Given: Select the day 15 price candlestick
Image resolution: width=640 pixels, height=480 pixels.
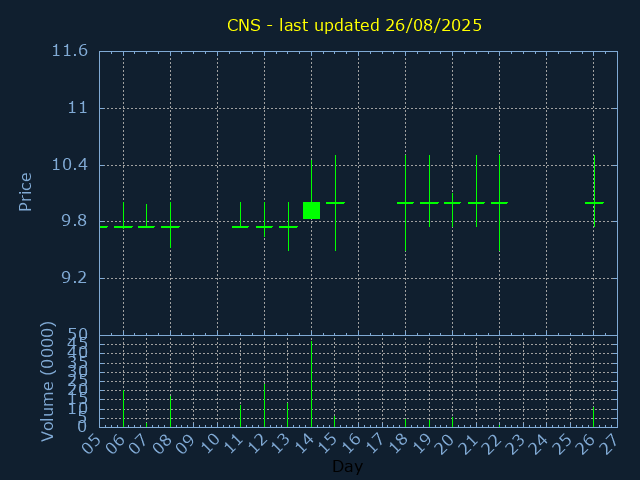Looking at the screenshot, I should [x=336, y=203].
